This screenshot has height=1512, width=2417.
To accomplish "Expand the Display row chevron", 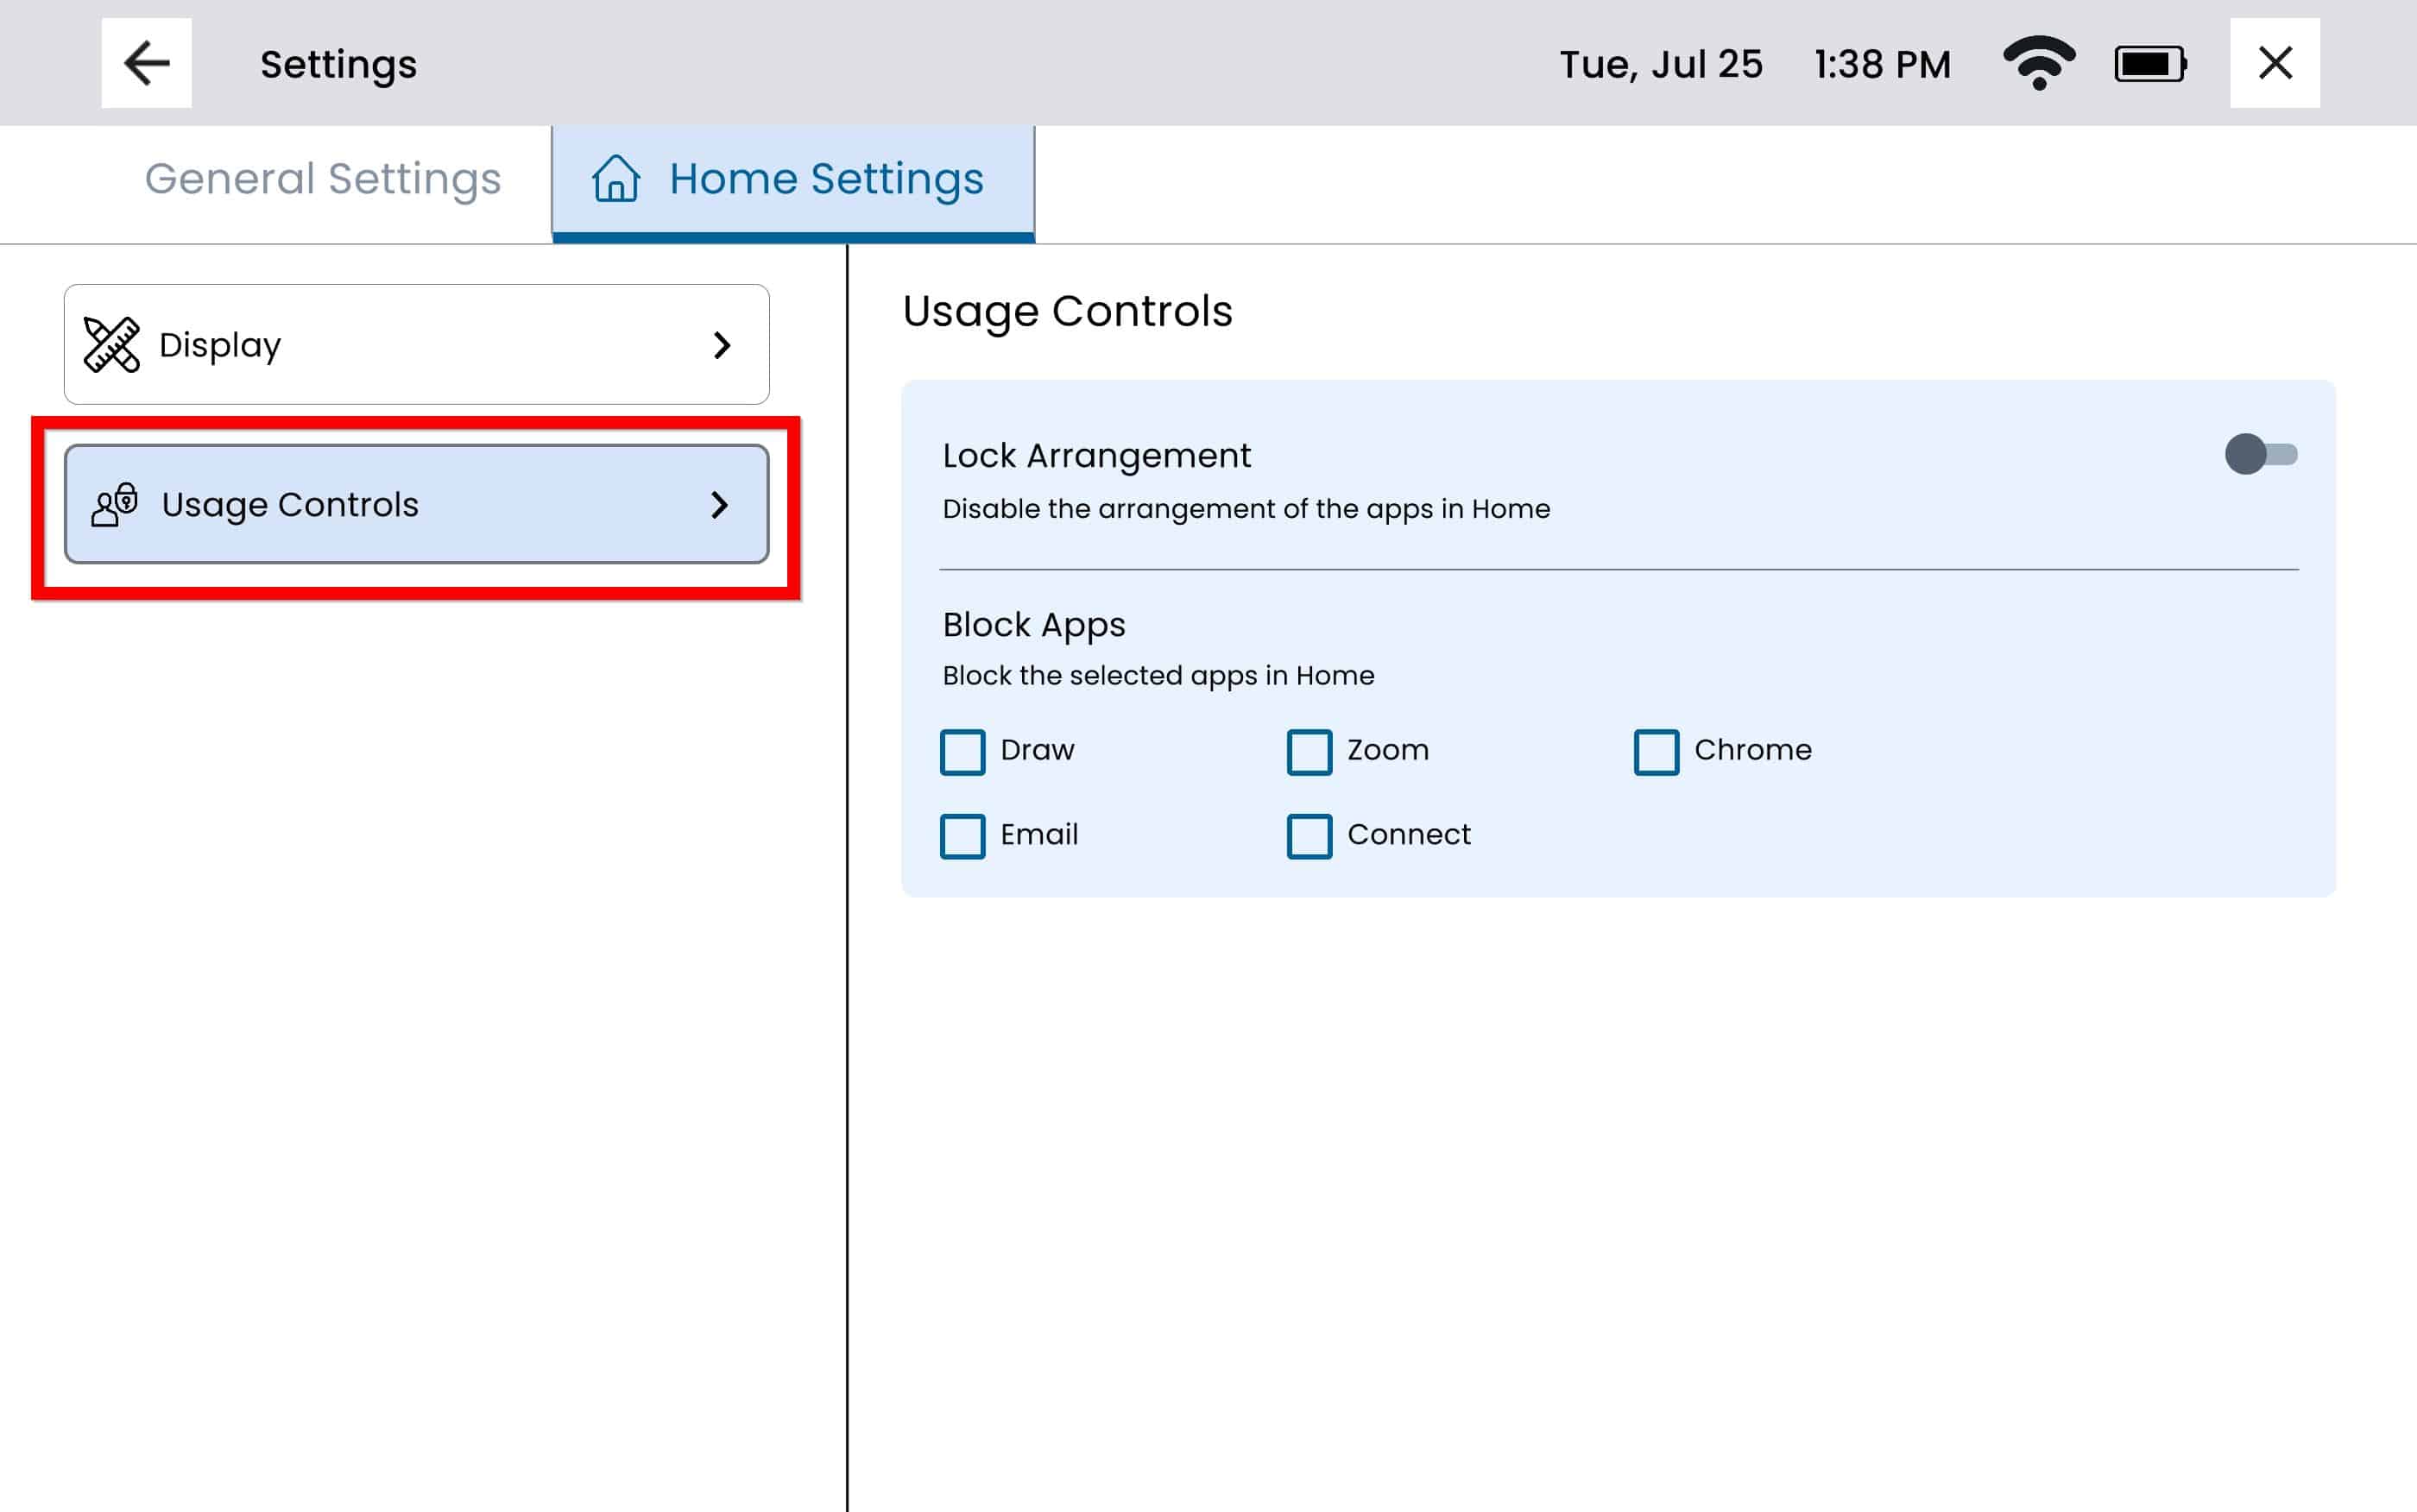I will (x=722, y=345).
